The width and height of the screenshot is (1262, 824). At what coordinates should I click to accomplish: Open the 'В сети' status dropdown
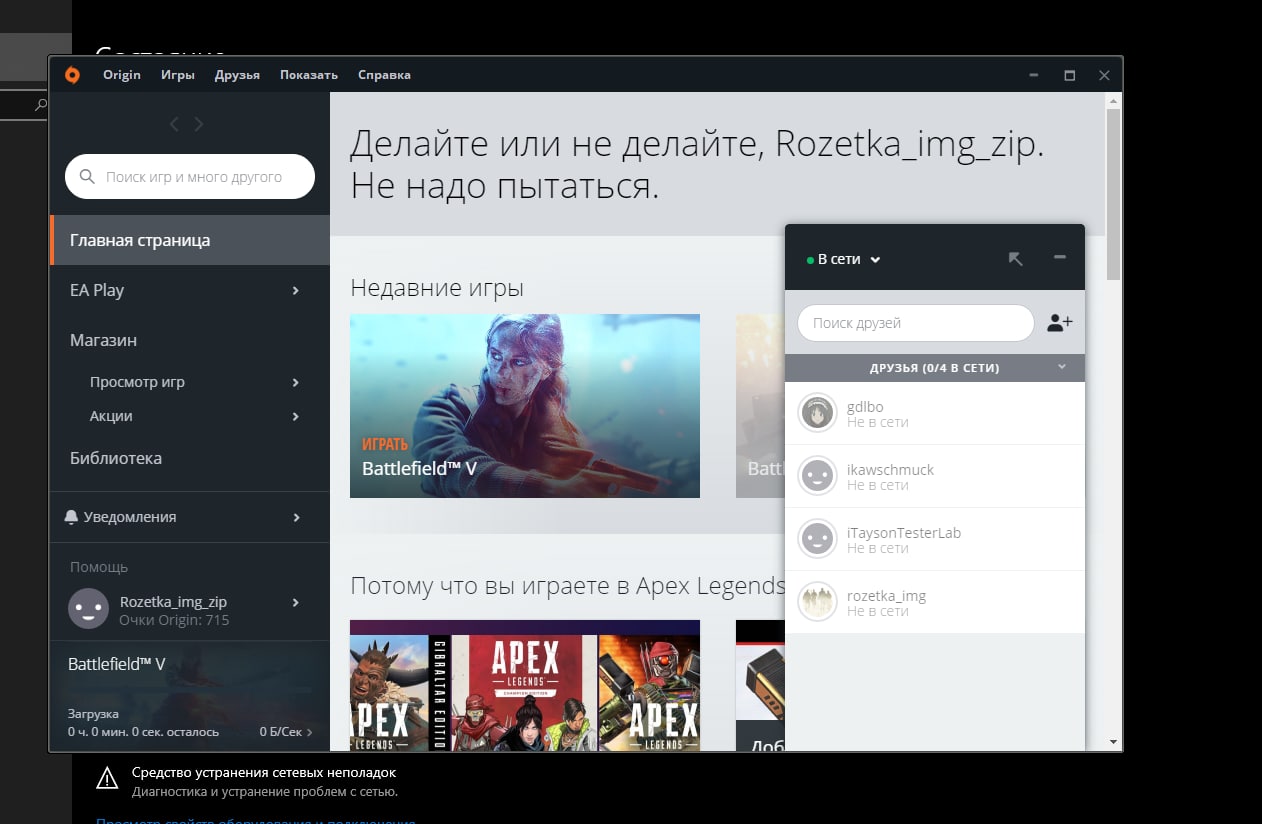[x=843, y=259]
